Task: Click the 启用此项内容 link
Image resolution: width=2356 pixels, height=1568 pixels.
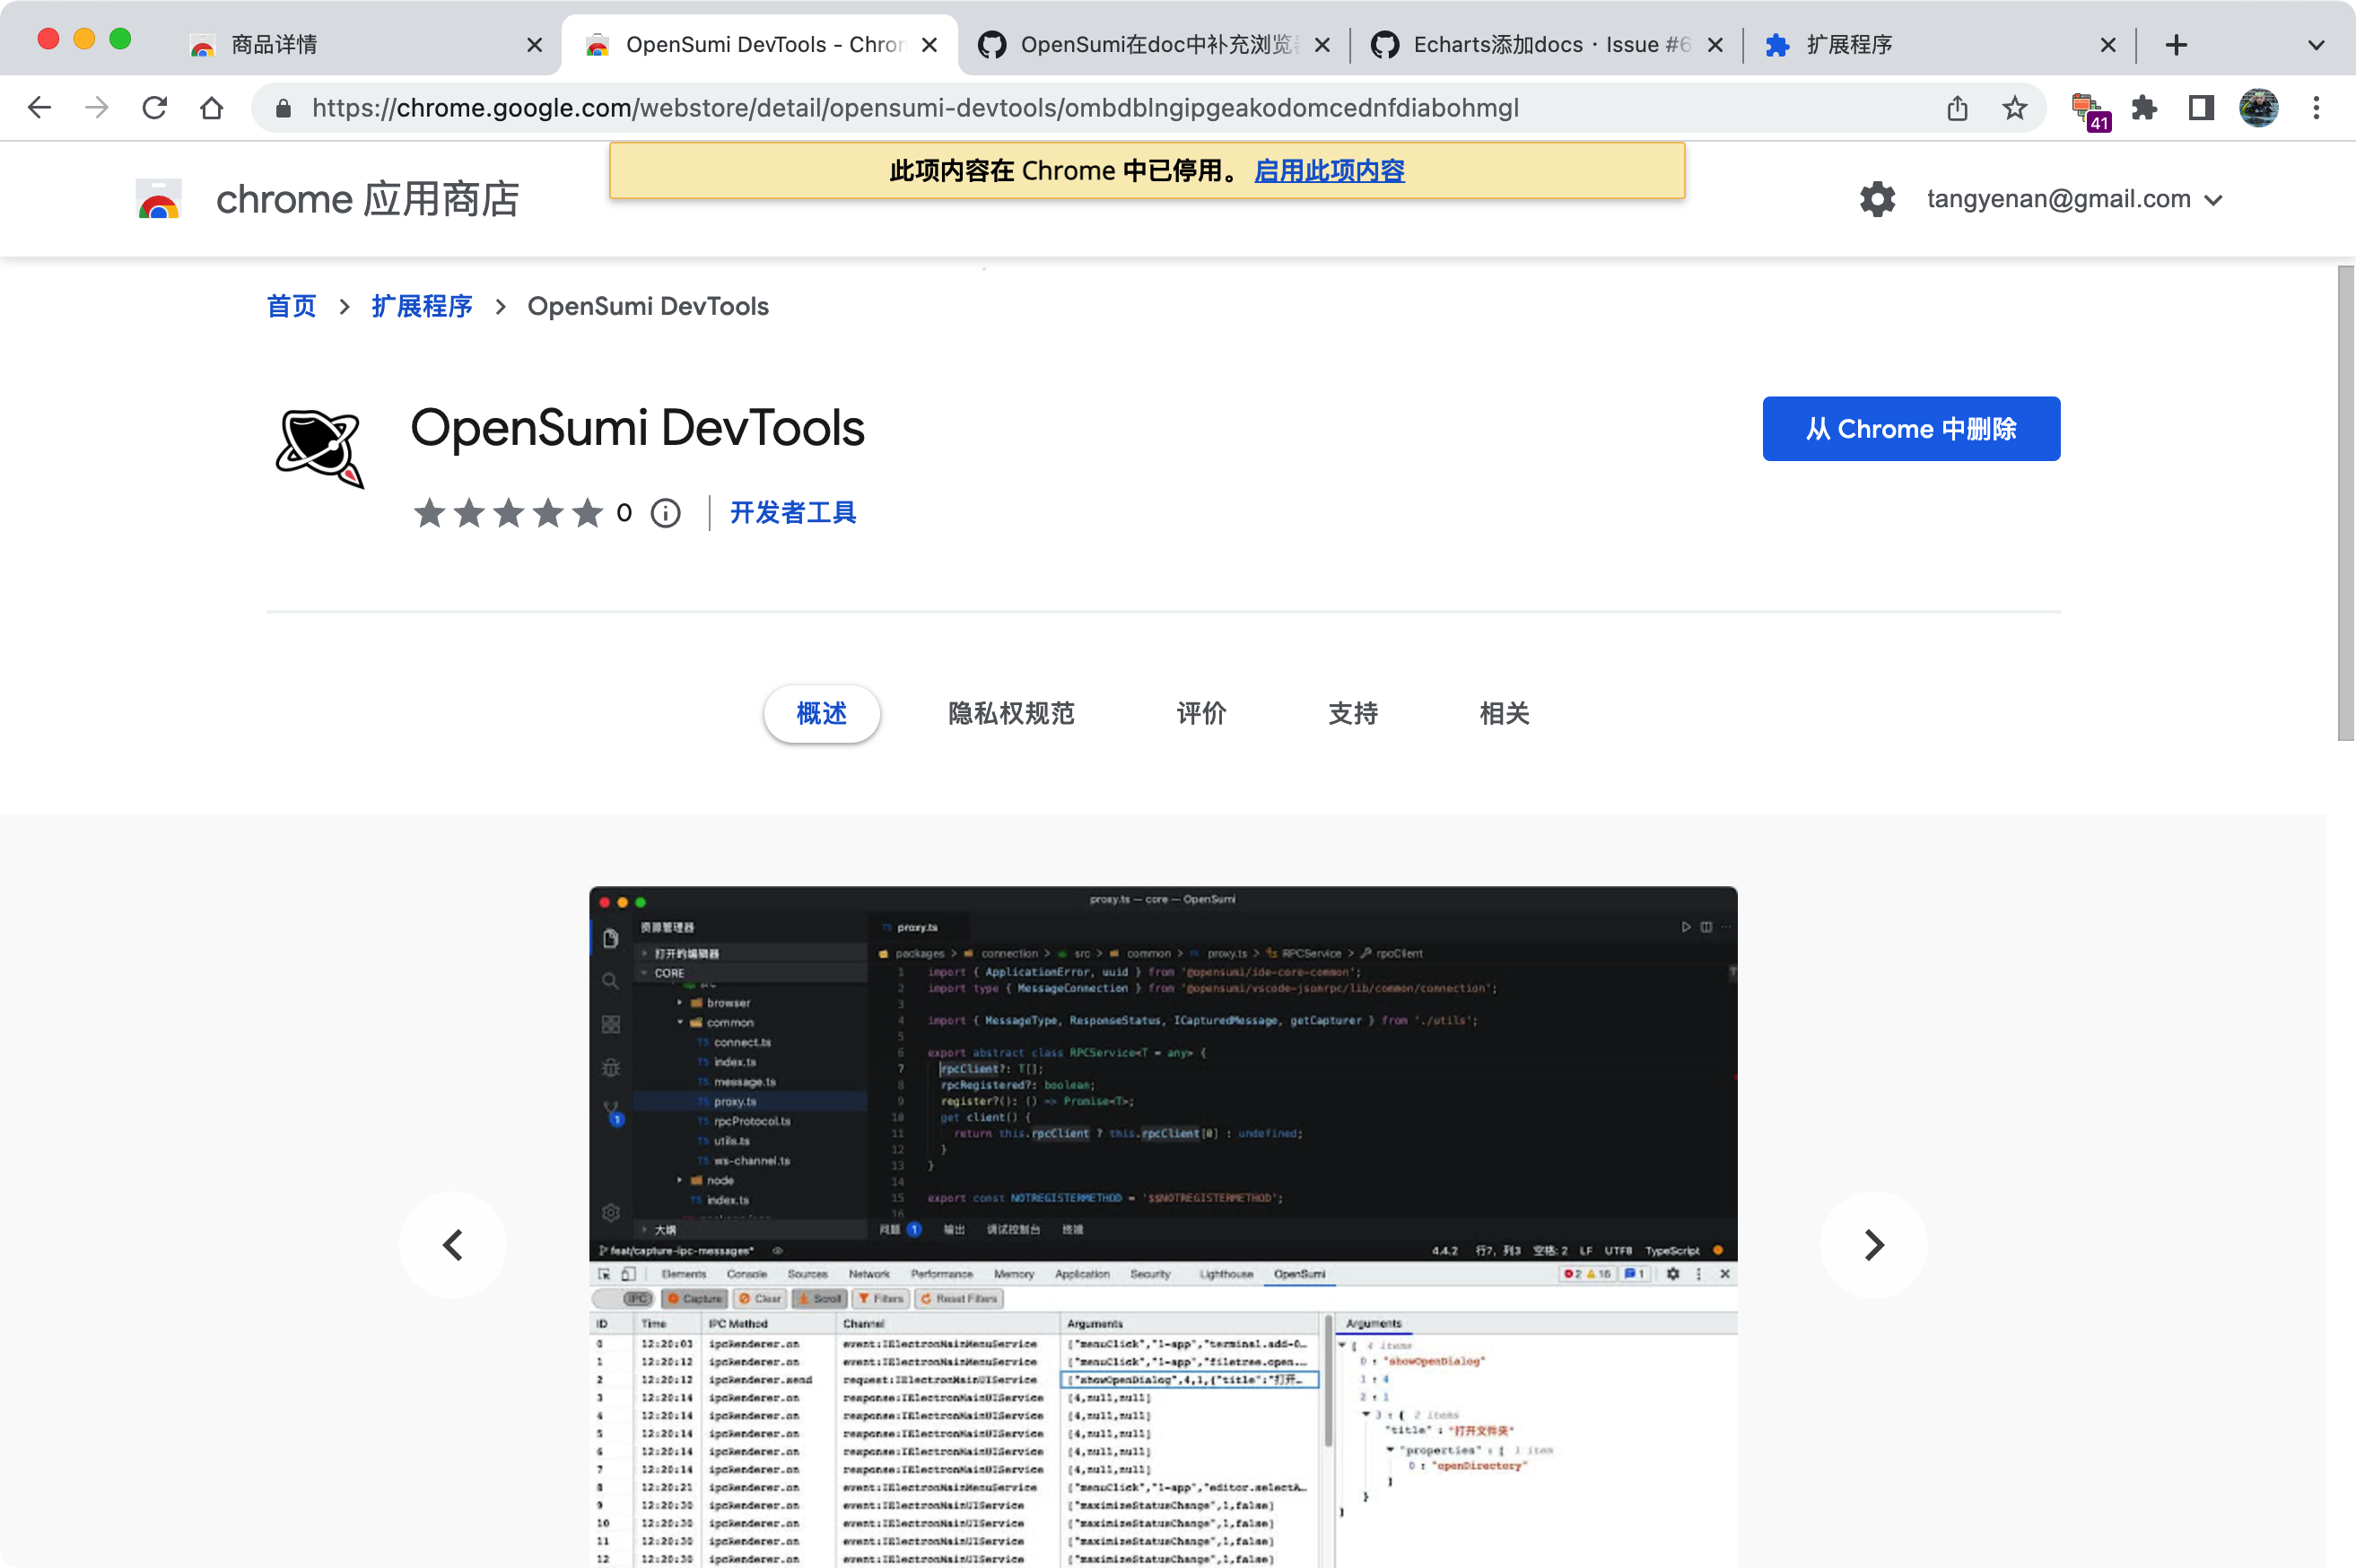Action: click(1328, 171)
